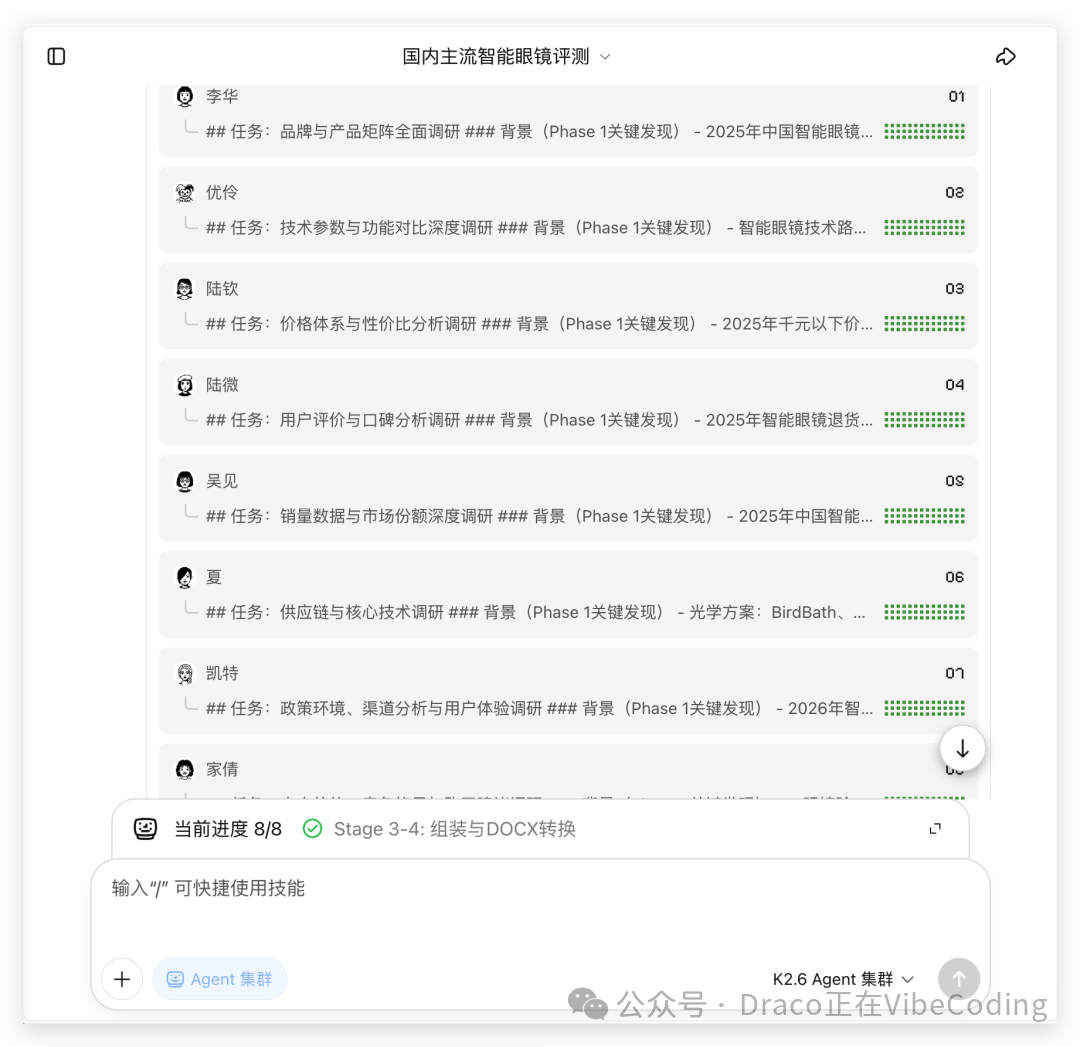This screenshot has width=1080, height=1047.
Task: Click the agent cluster progress face icon
Action: pyautogui.click(x=145, y=829)
